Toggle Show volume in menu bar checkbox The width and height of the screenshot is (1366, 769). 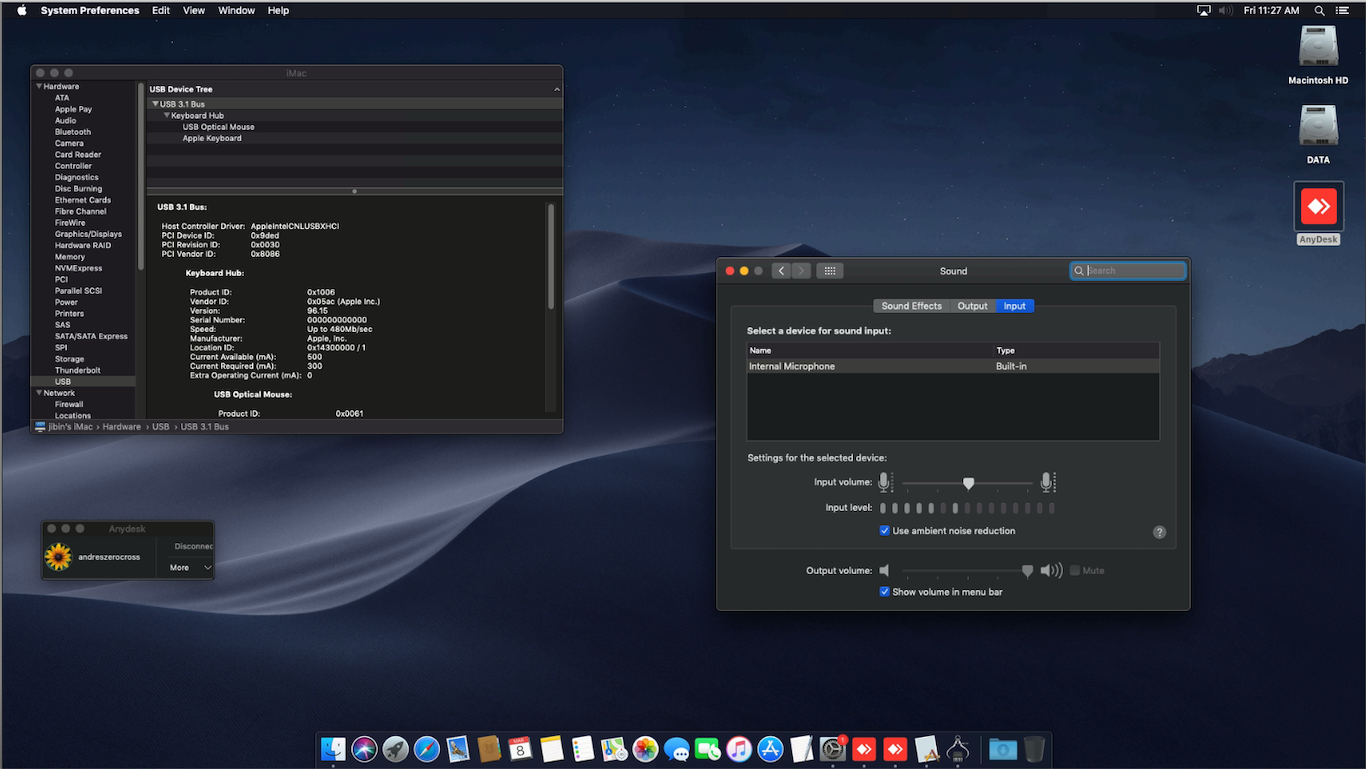(x=884, y=592)
